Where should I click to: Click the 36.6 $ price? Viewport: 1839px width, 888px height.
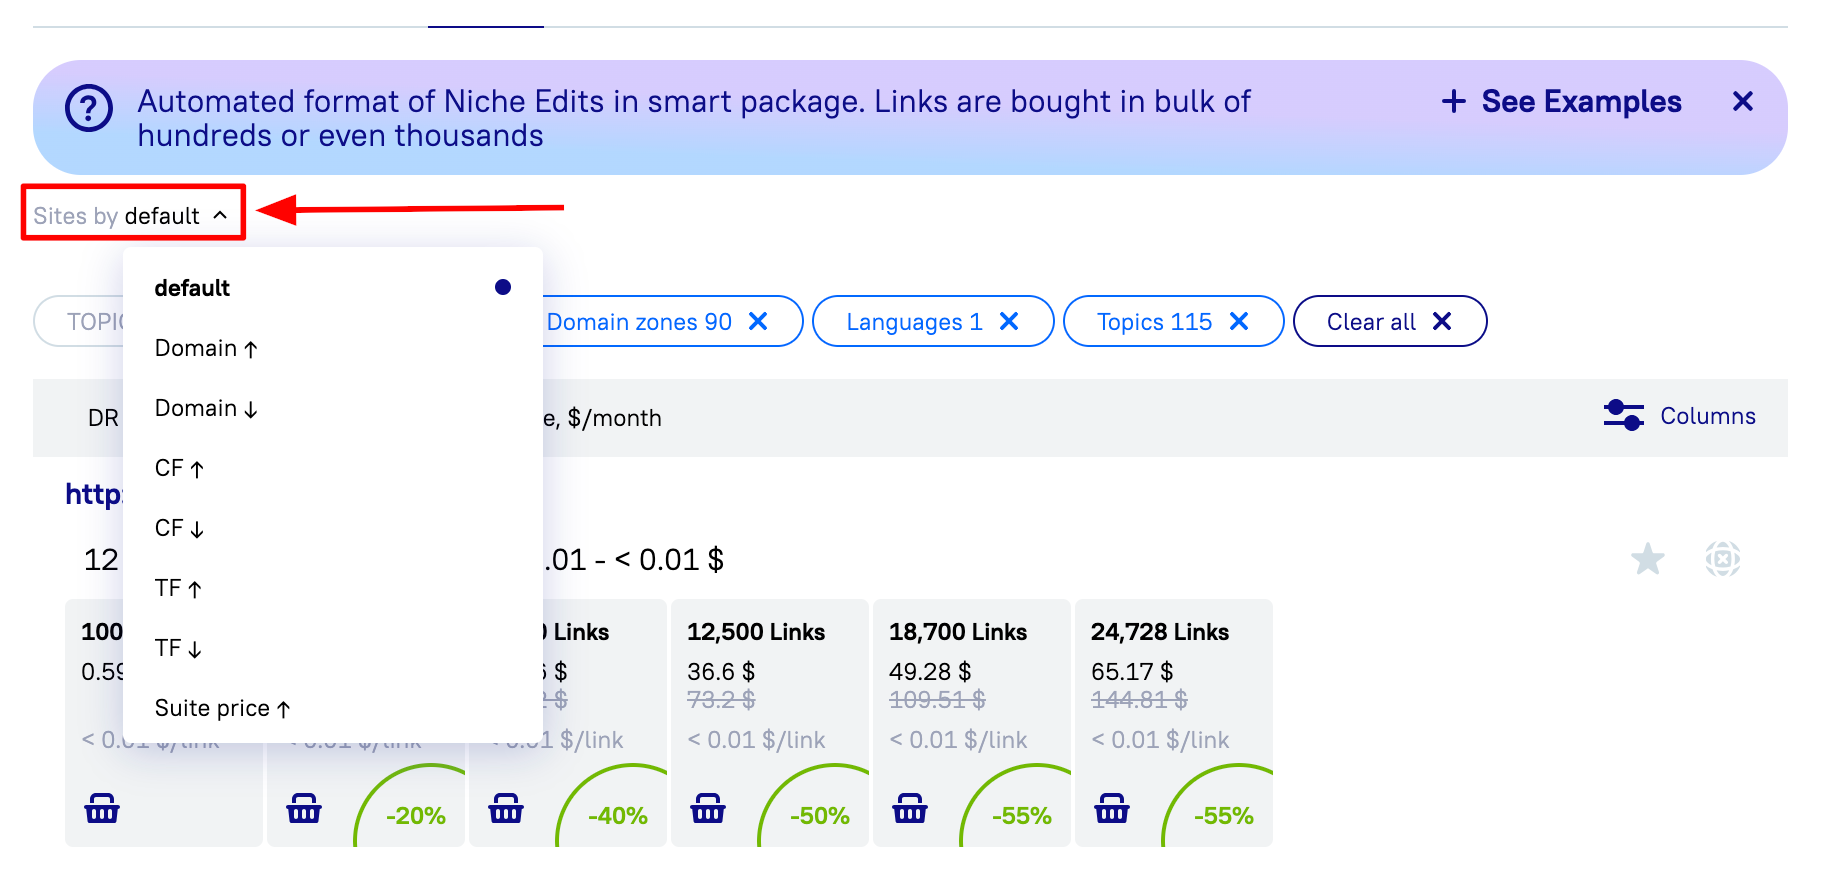pos(721,672)
